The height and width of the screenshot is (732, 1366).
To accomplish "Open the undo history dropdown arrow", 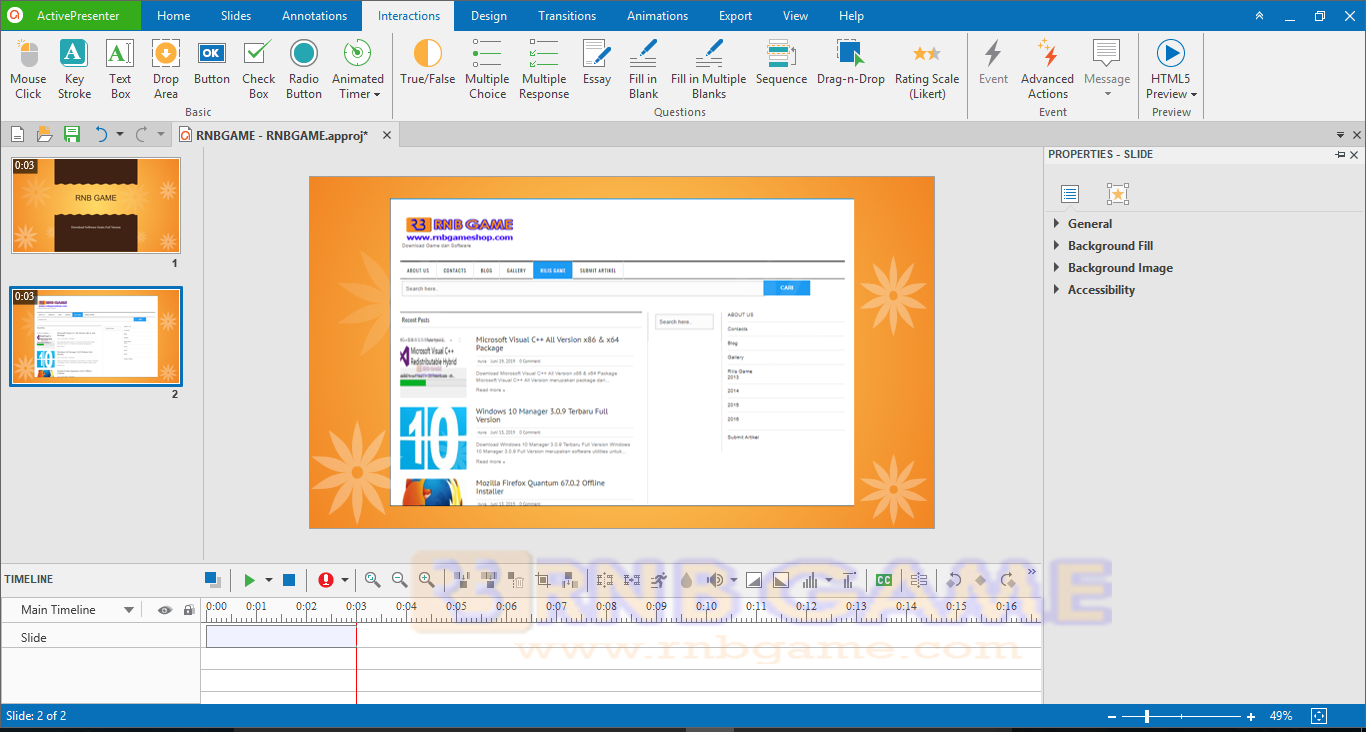I will 120,134.
